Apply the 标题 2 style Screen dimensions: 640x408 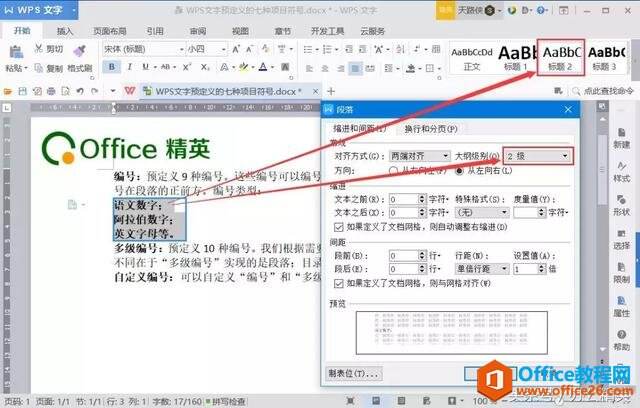pos(561,58)
